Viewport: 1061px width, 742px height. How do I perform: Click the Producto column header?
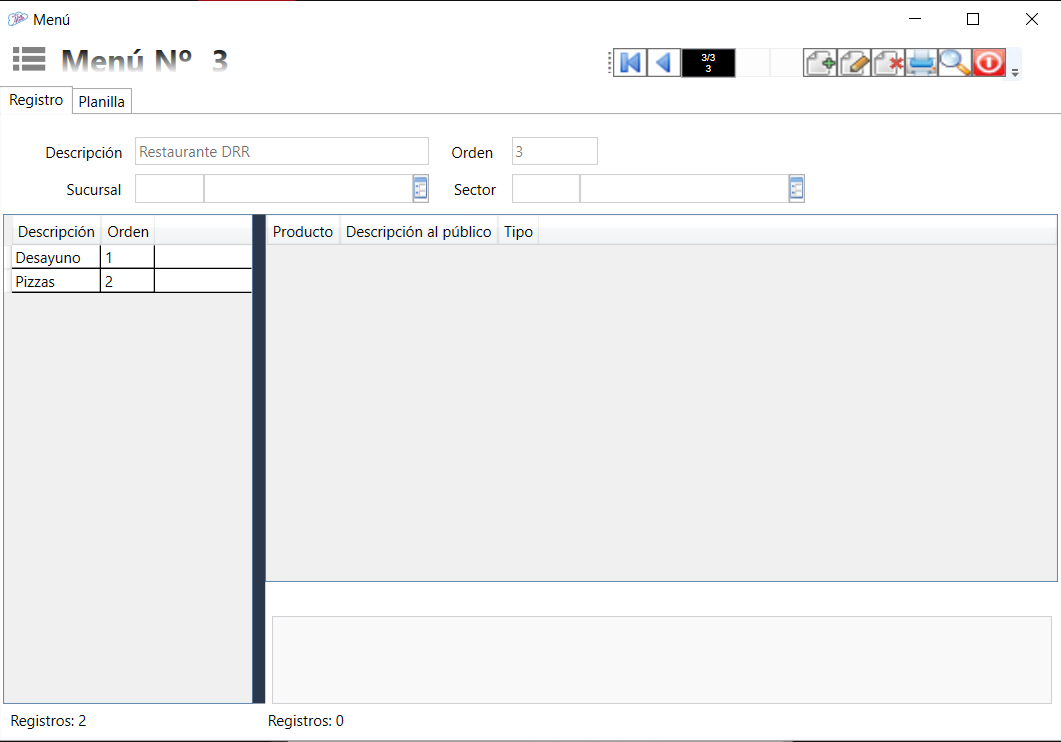coord(303,232)
